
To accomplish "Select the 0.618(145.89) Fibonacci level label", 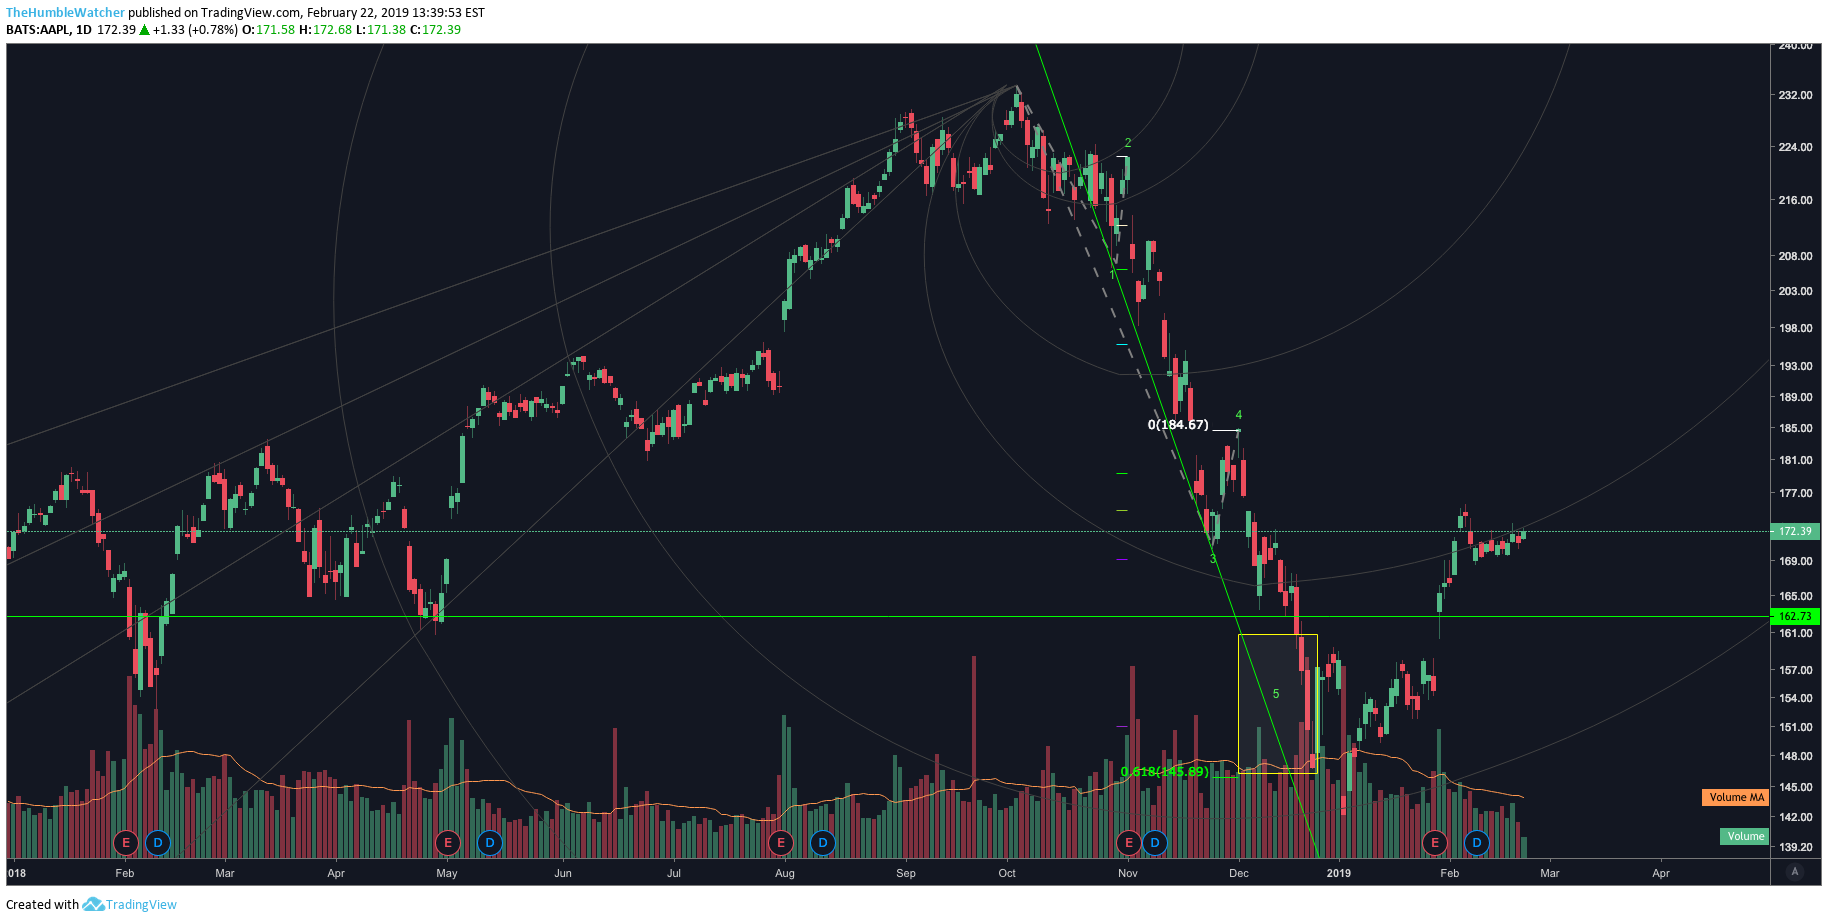I will click(1165, 771).
